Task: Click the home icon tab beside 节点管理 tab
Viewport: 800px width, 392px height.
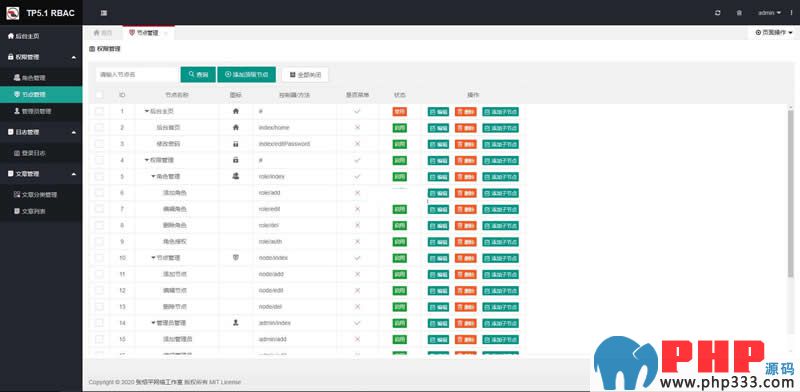Action: click(x=103, y=33)
